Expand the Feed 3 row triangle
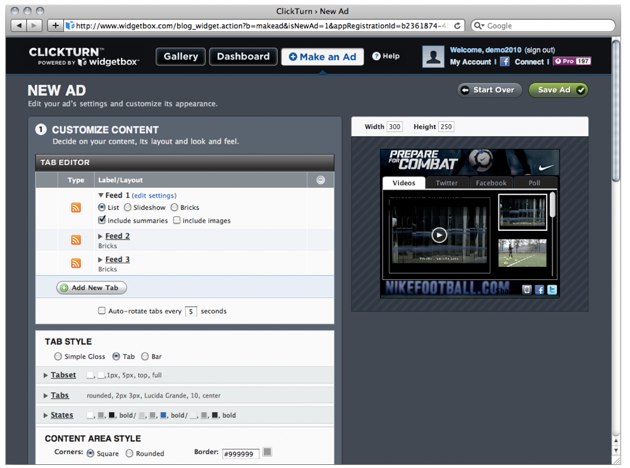The width and height of the screenshot is (630, 468). [x=100, y=260]
